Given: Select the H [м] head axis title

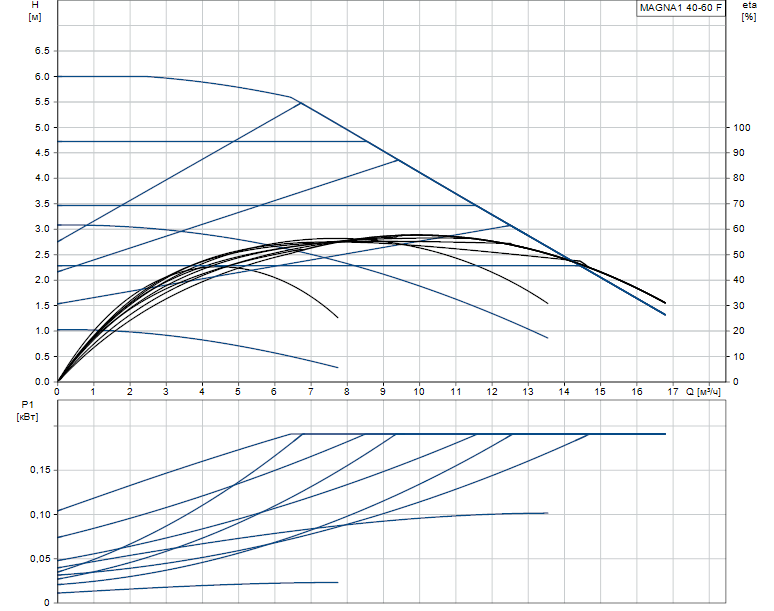Looking at the screenshot, I should coord(35,11).
